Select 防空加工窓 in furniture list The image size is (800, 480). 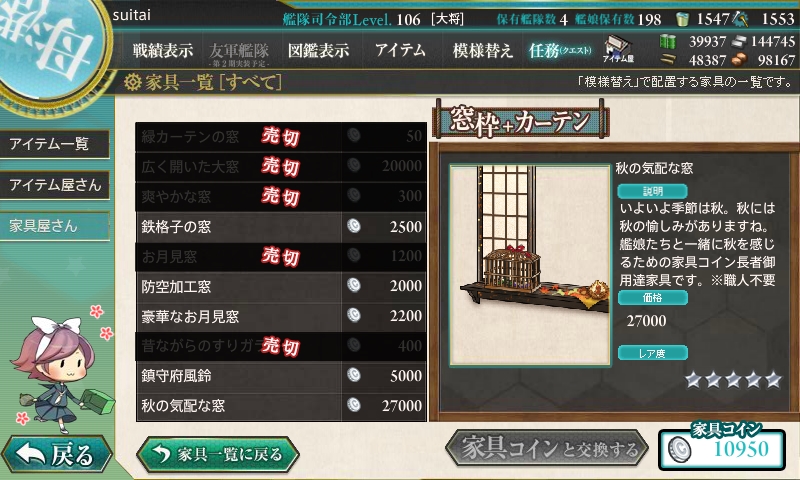pyautogui.click(x=281, y=286)
